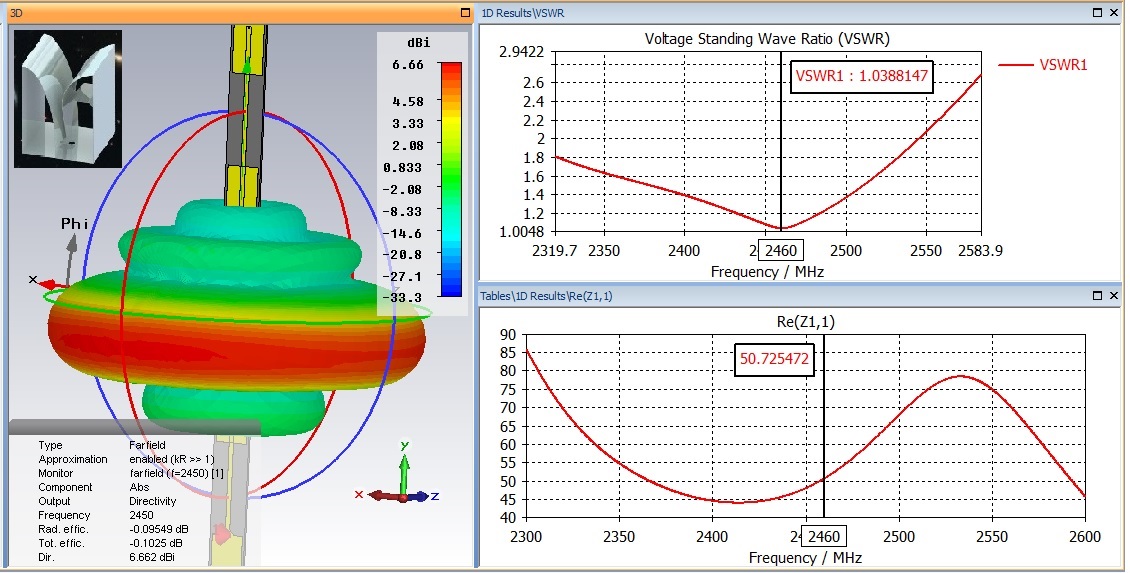
Task: Close the Re(Z1,1) results window
Action: [x=1113, y=296]
